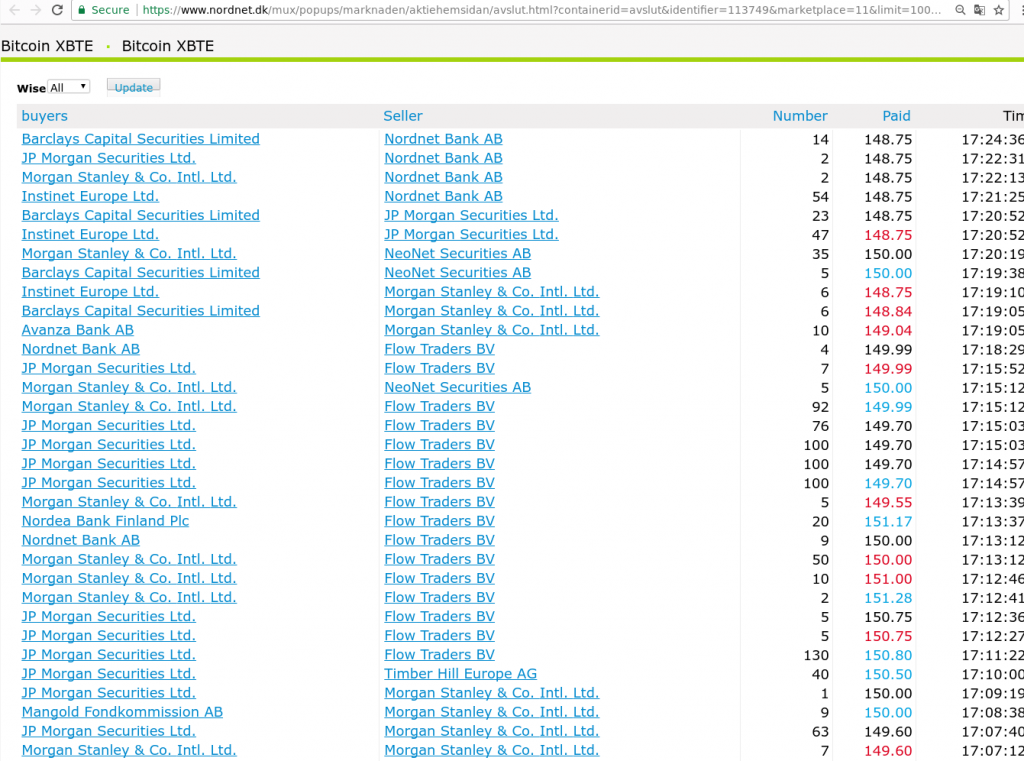Select the price 149.55 in Paid column
Image resolution: width=1024 pixels, height=761 pixels.
pos(888,502)
